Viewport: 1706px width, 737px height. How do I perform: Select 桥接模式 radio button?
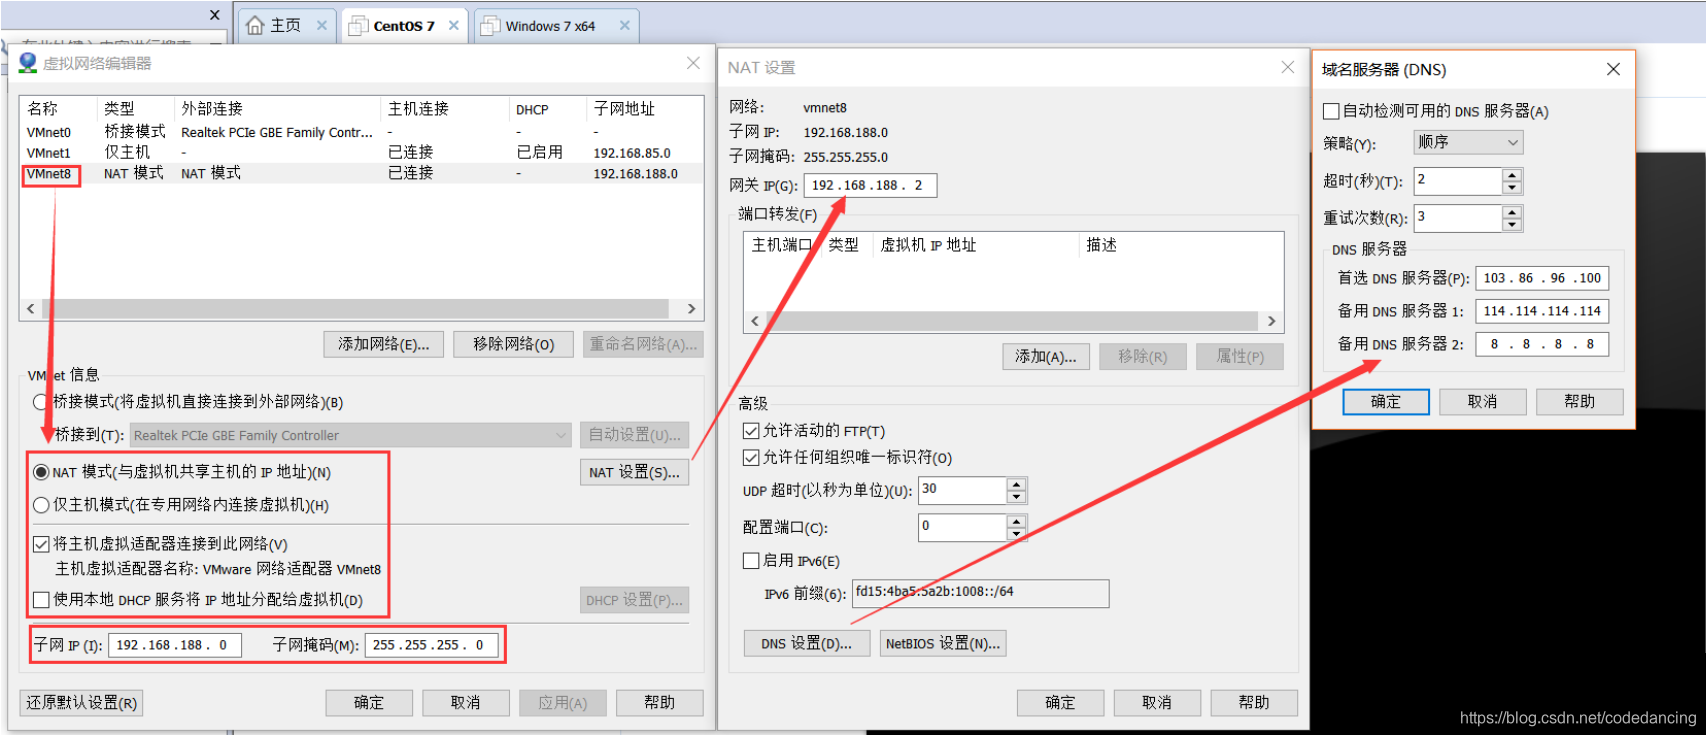click(41, 402)
